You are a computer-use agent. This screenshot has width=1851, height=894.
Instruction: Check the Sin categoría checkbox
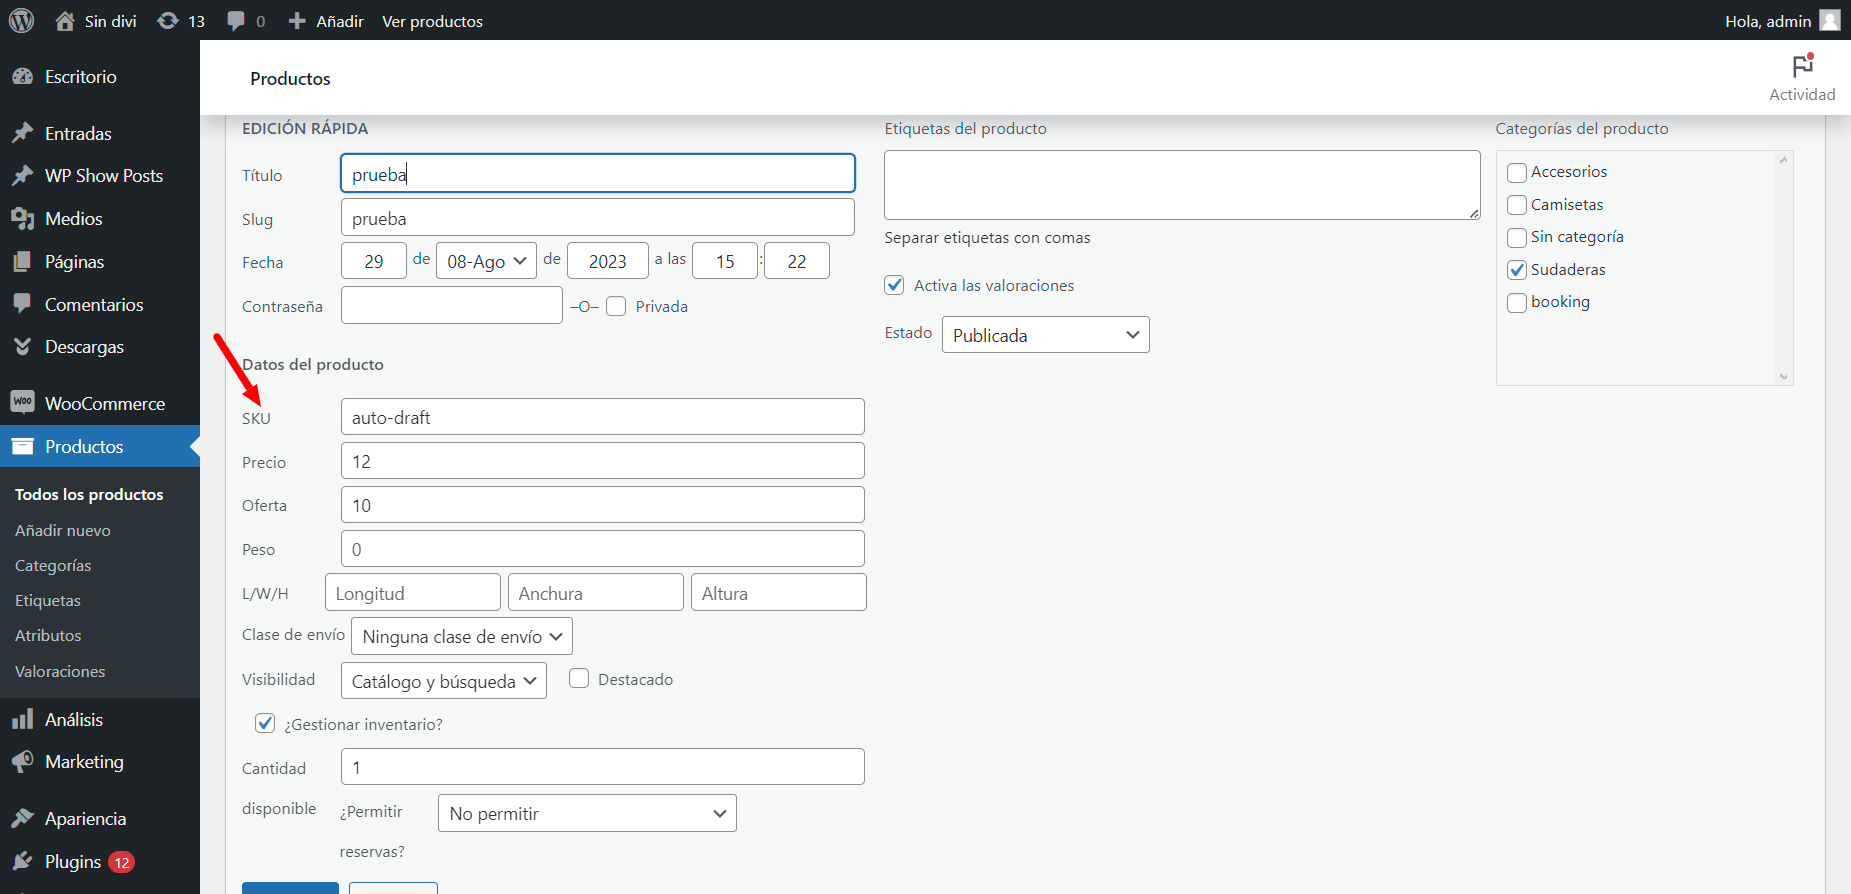[1517, 237]
